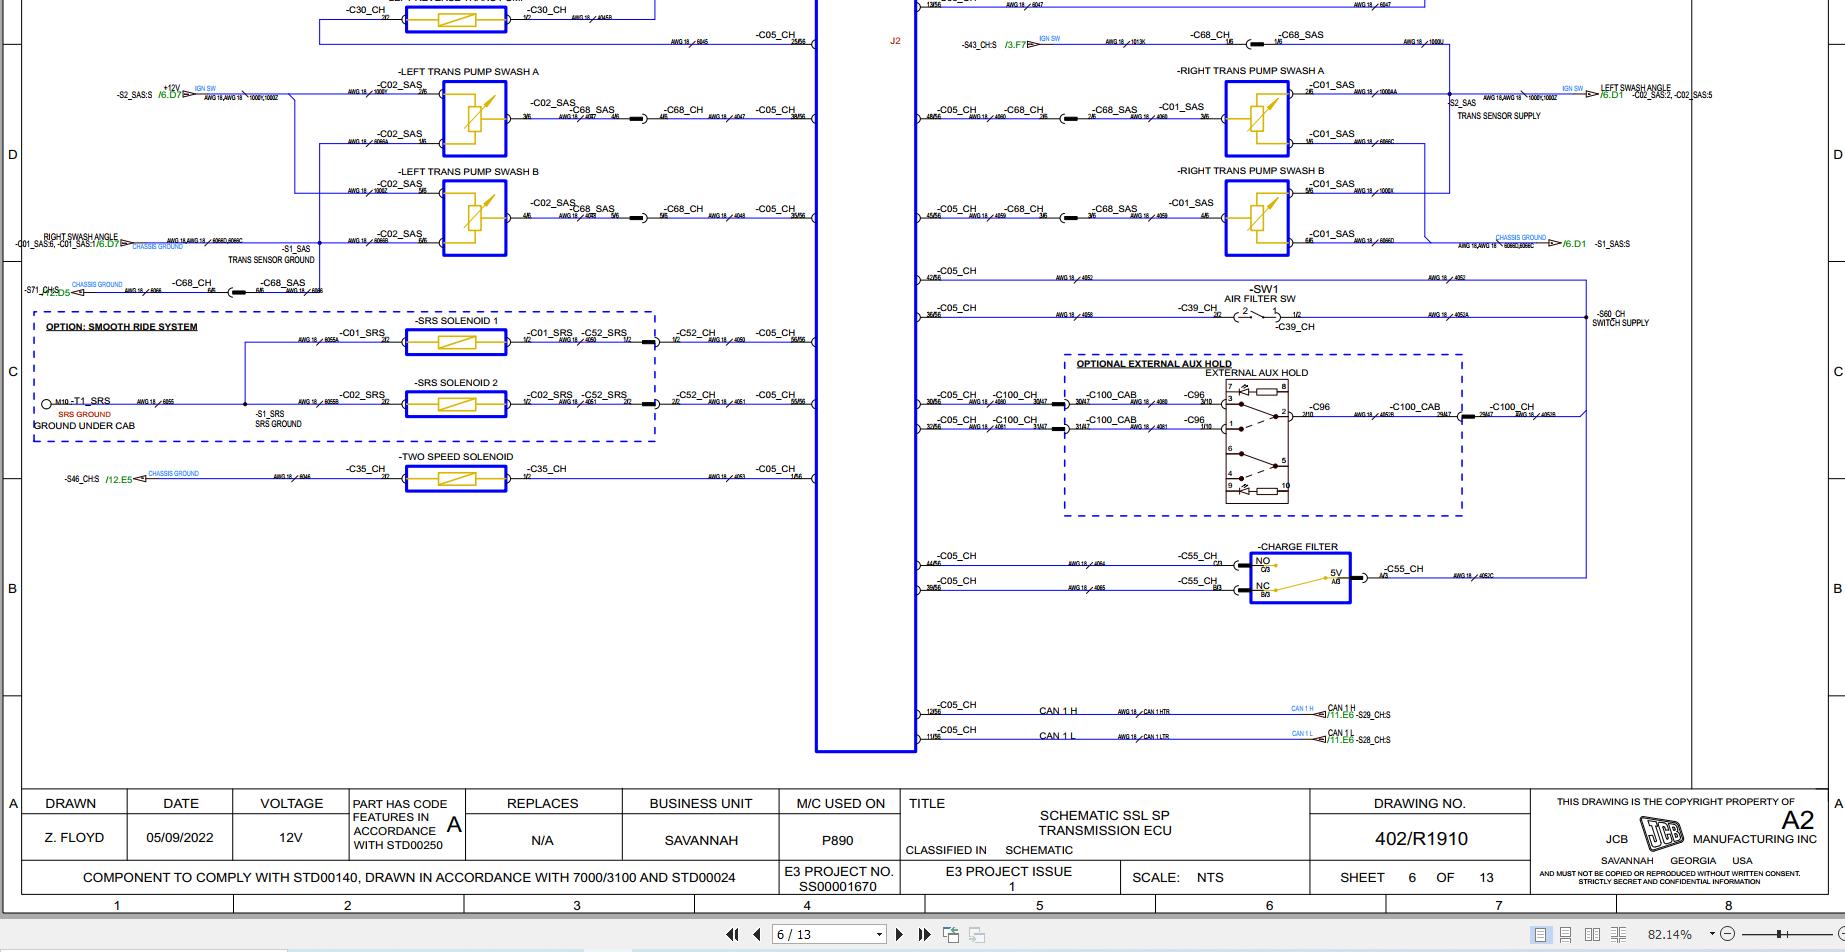Zoom out with the minus icon
Image resolution: width=1845 pixels, height=952 pixels.
pyautogui.click(x=1727, y=934)
